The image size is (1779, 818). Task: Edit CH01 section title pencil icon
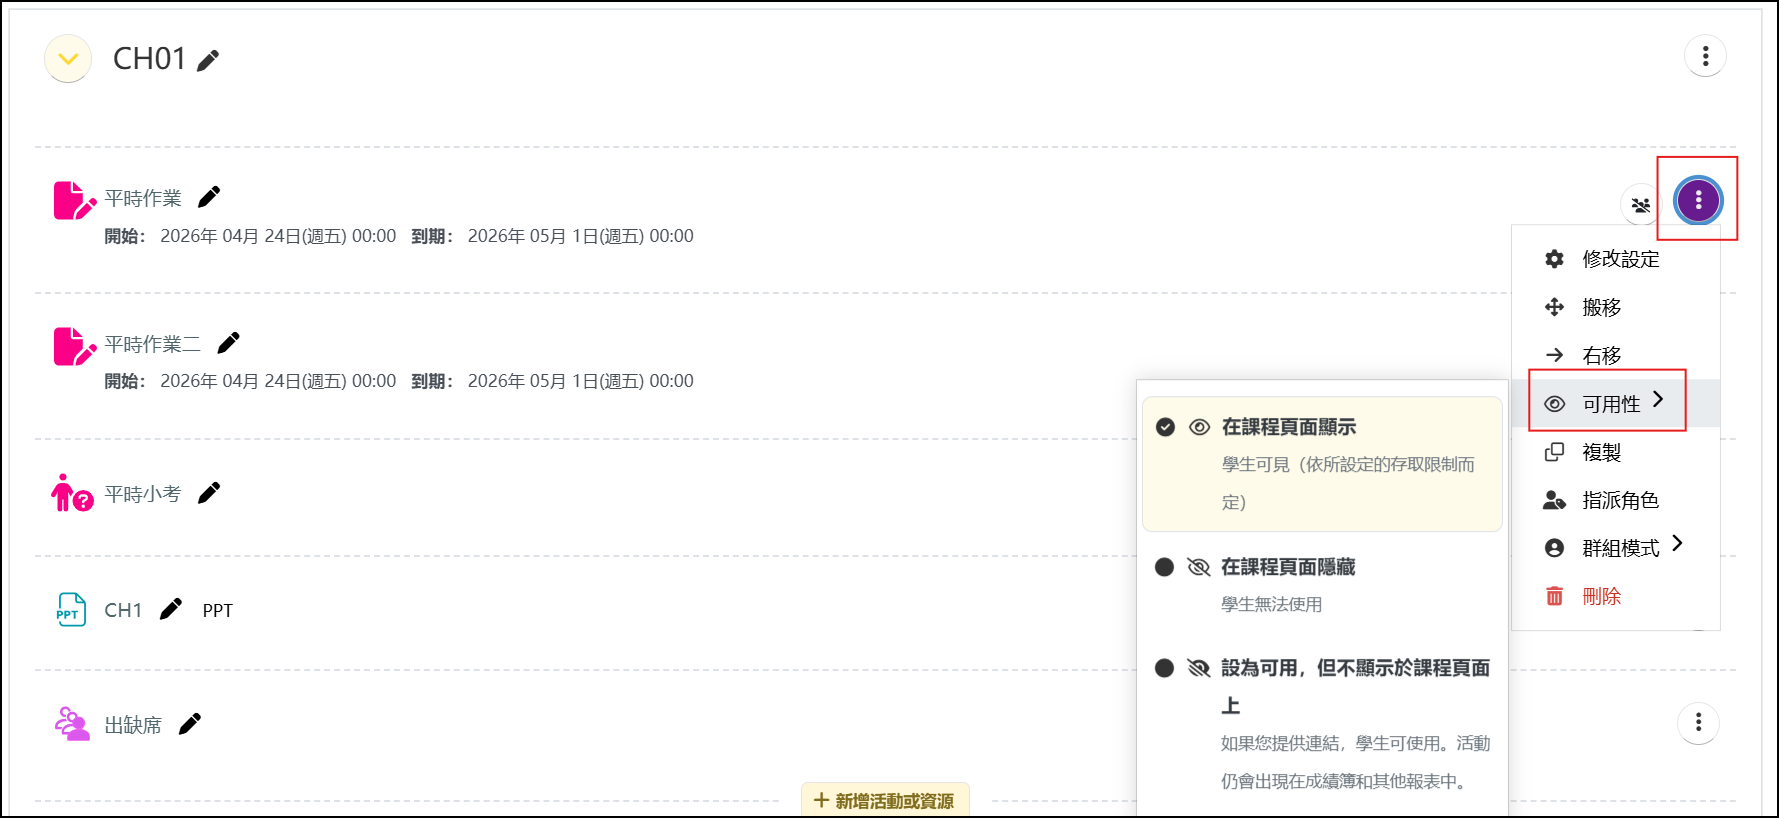click(208, 61)
